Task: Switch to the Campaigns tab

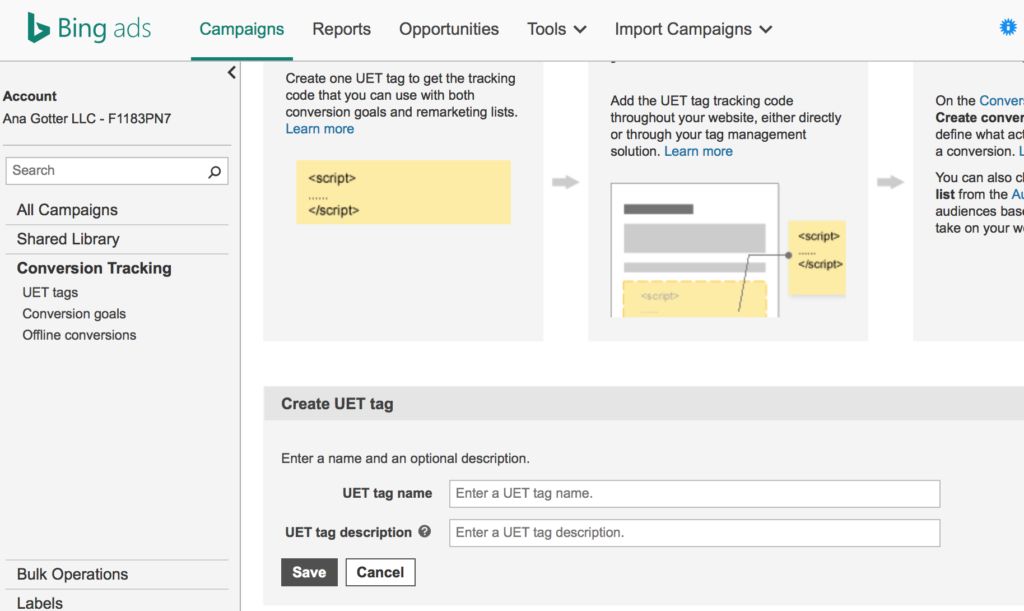Action: [x=241, y=29]
